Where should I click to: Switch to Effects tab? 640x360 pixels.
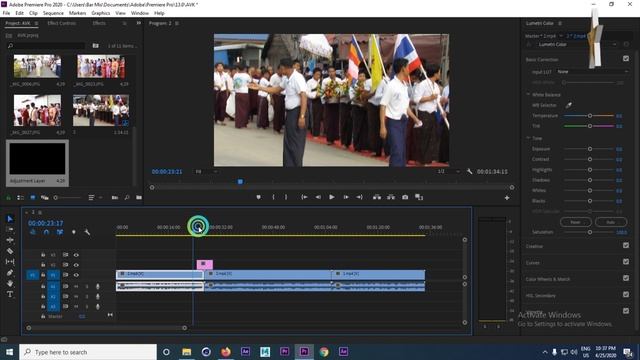click(x=99, y=23)
